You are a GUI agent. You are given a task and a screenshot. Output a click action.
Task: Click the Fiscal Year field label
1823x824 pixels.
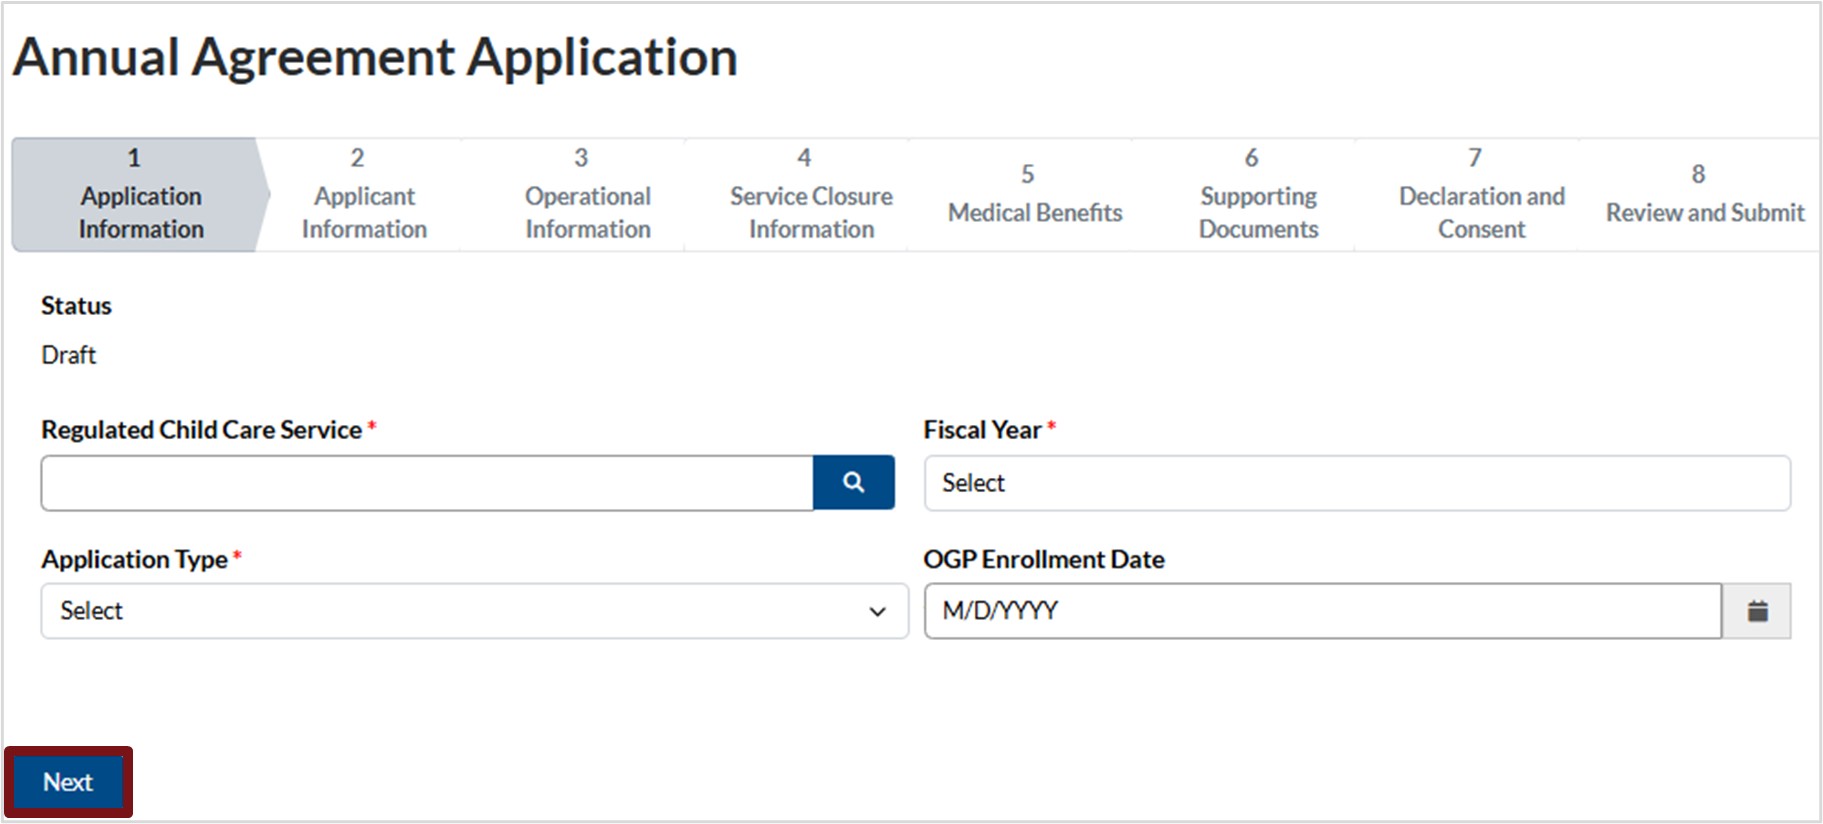pos(982,430)
